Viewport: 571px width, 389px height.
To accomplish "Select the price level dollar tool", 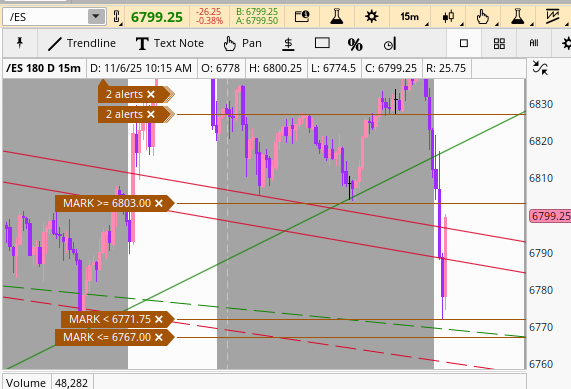I will point(288,44).
